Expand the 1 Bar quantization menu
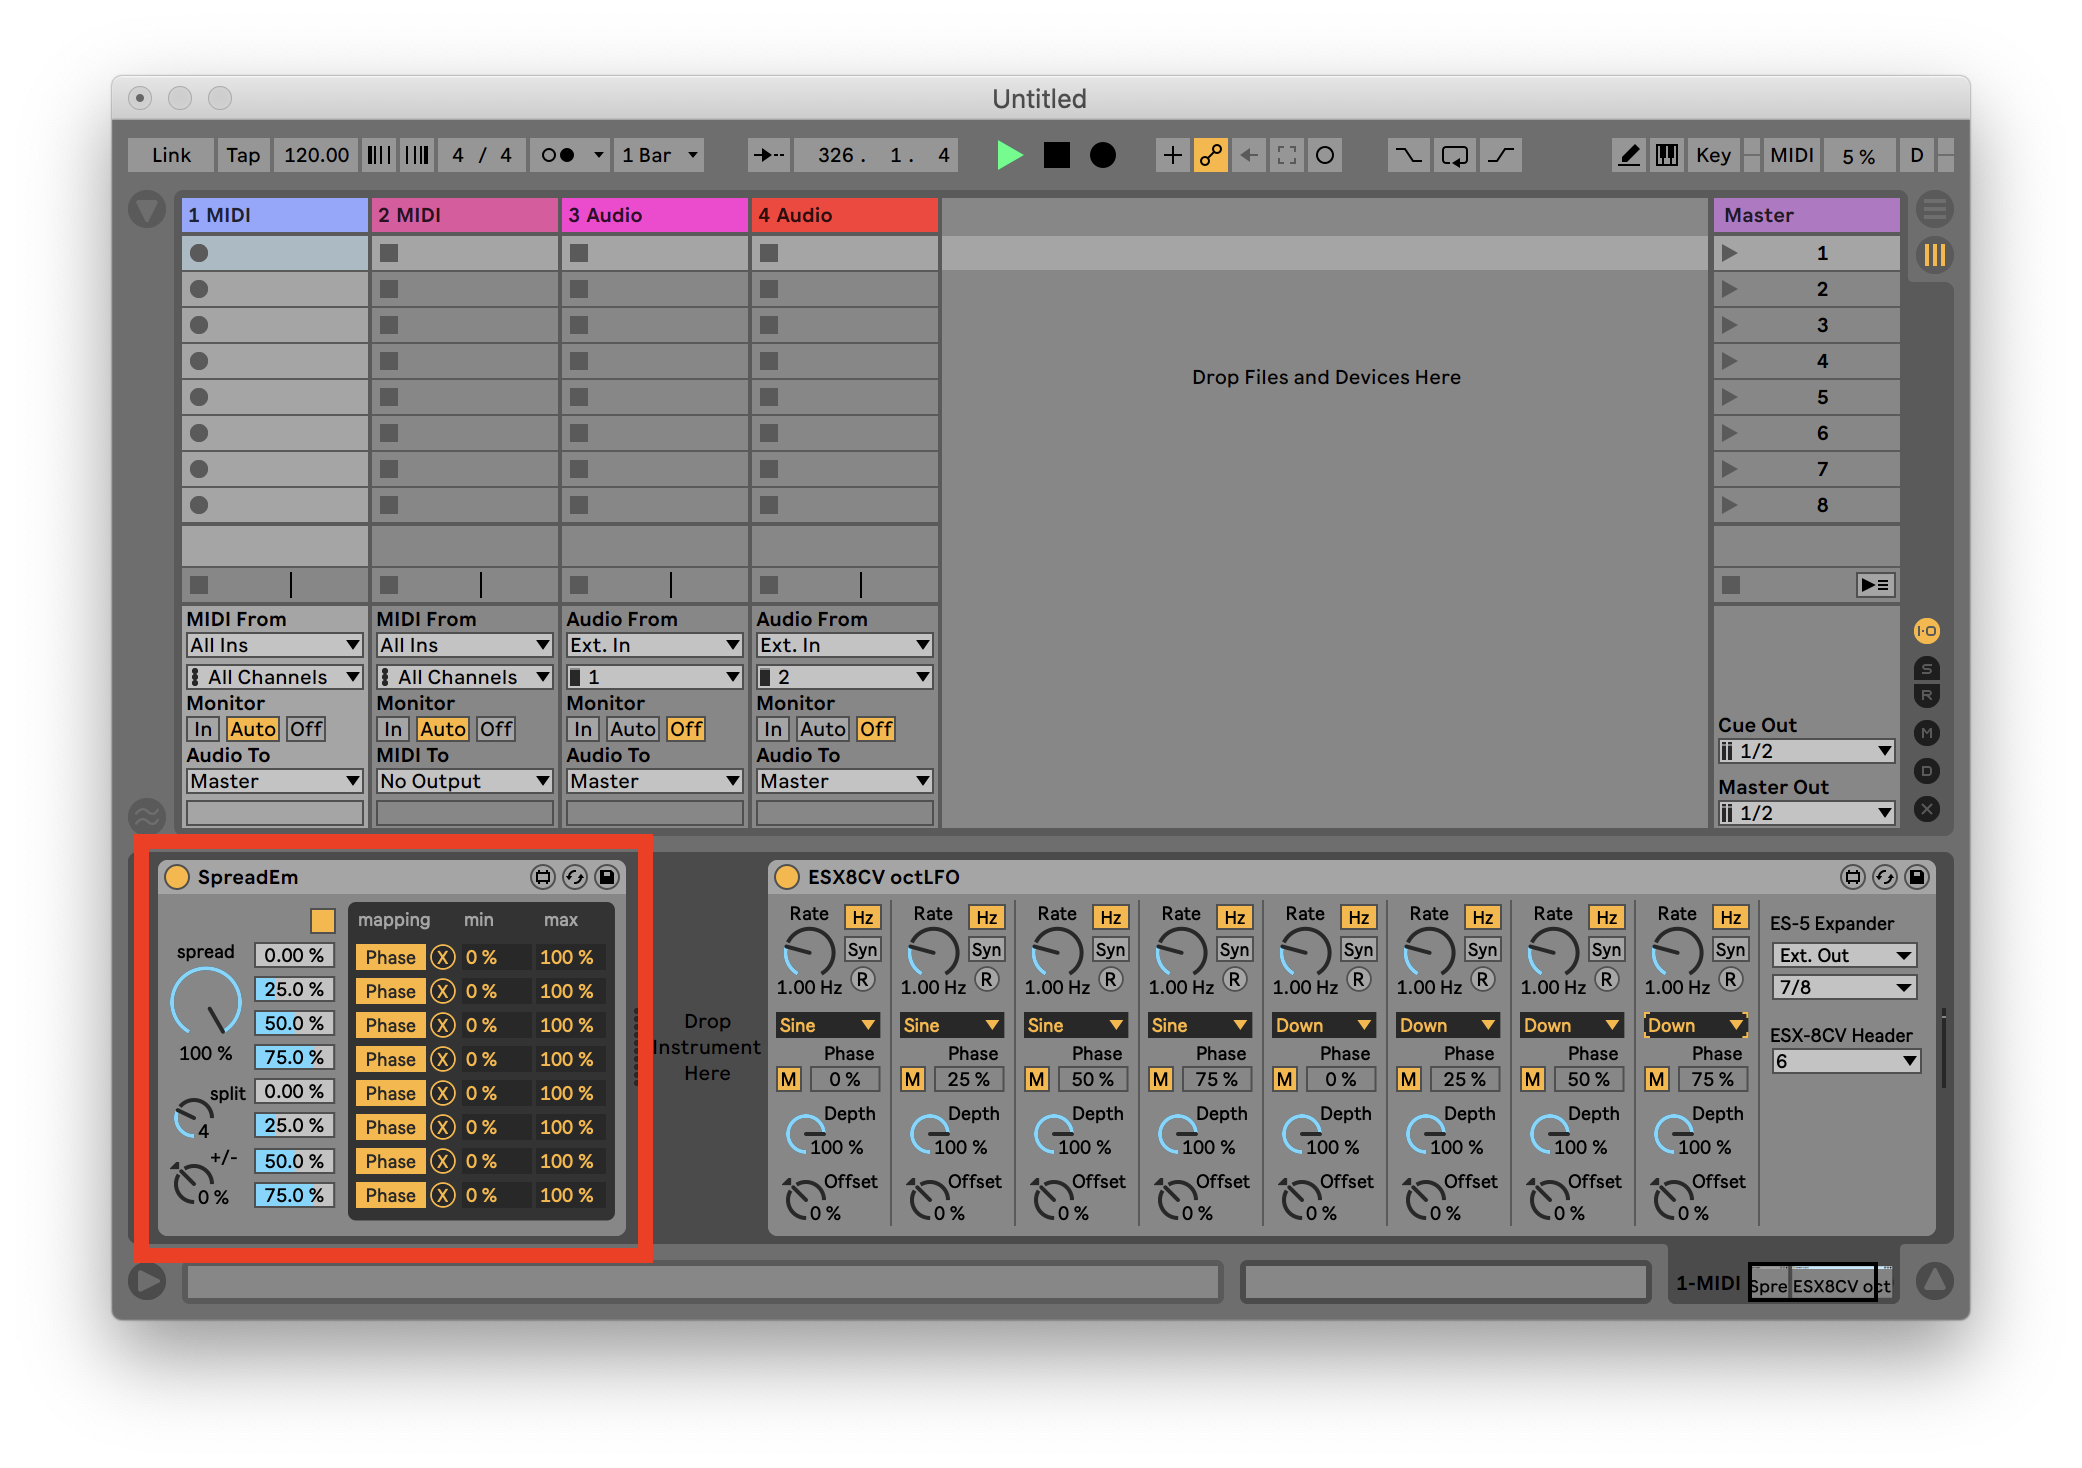2082x1468 pixels. pos(659,155)
